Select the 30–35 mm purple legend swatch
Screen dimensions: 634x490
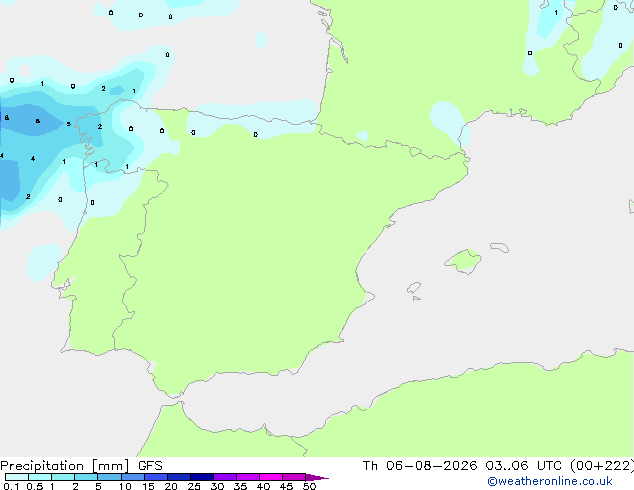(225, 477)
